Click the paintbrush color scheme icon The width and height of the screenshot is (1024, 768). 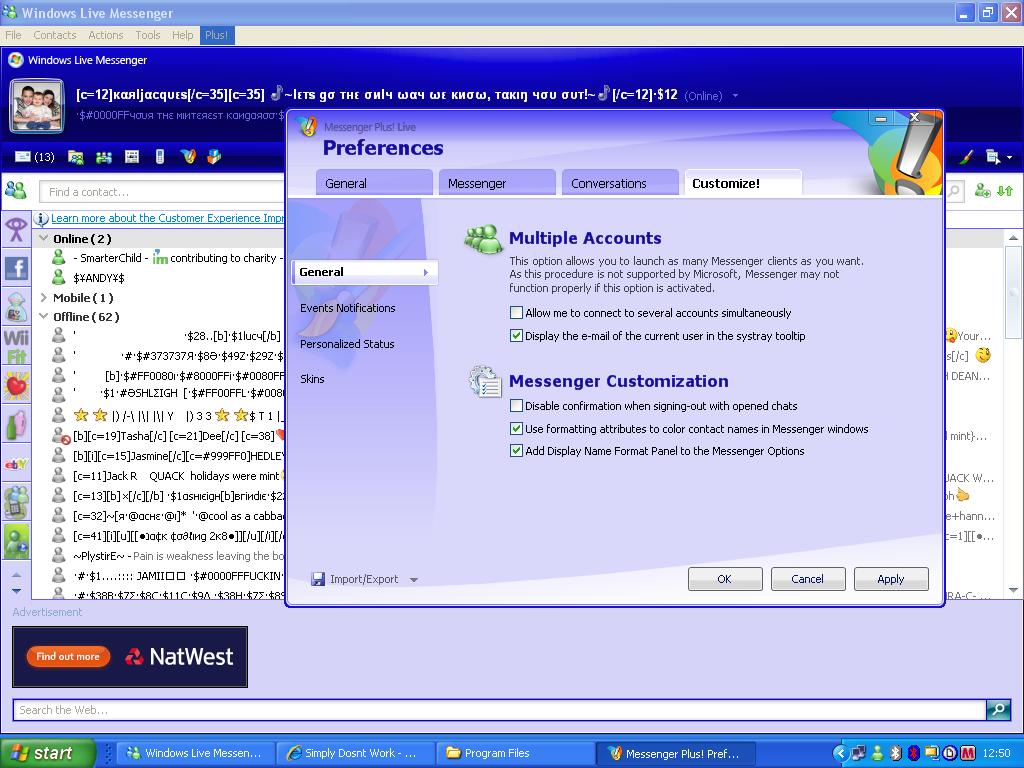click(x=966, y=157)
